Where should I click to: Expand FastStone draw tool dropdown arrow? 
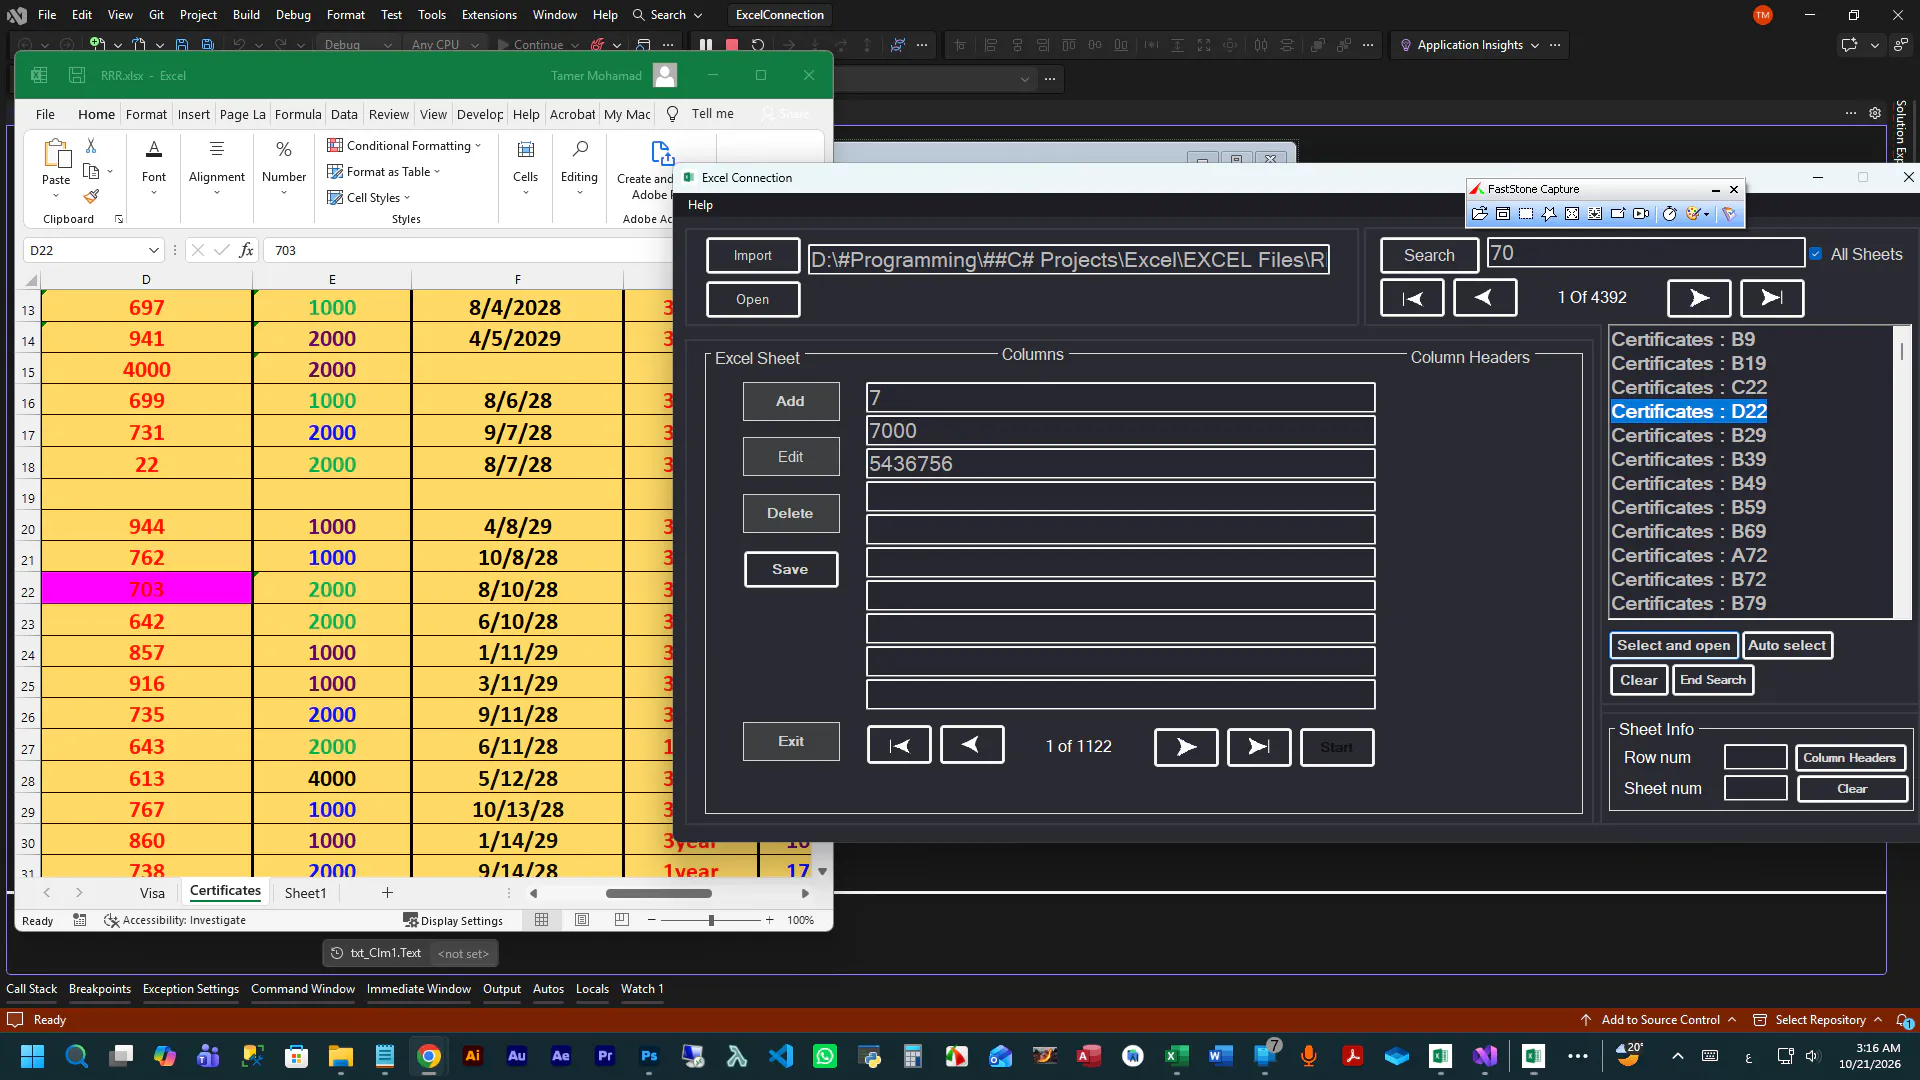(x=1706, y=214)
